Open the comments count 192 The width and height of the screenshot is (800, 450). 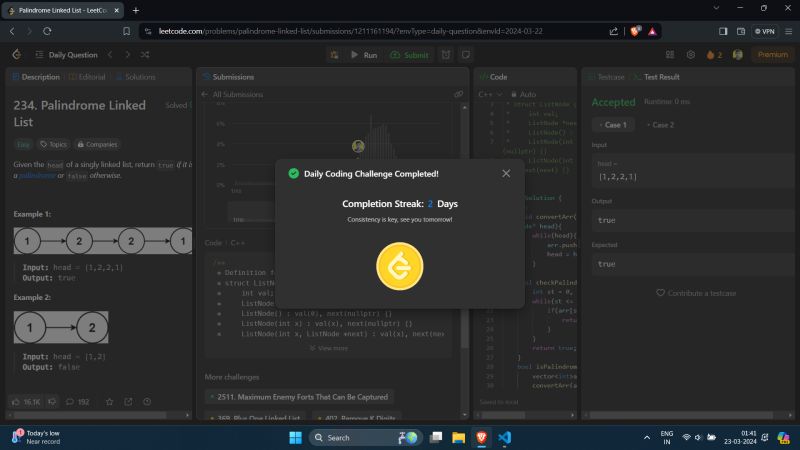78,402
